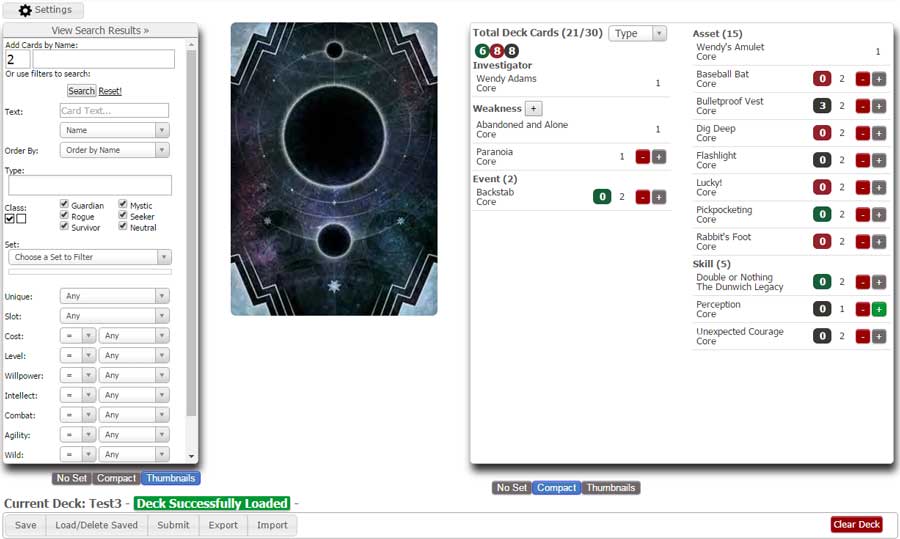The image size is (900, 539).
Task: Decrease Backstab count with minus button
Action: point(643,197)
